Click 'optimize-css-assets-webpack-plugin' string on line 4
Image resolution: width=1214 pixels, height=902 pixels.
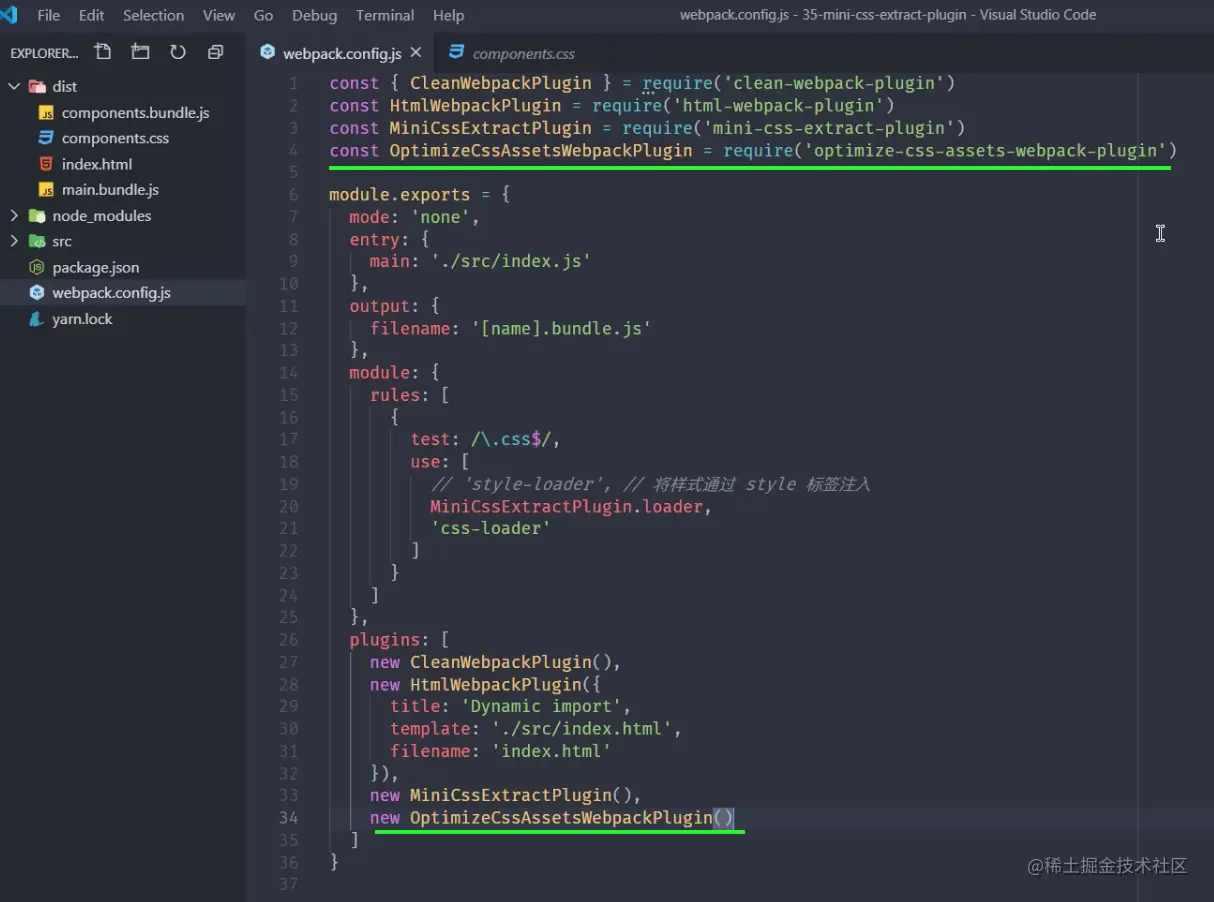tap(985, 150)
